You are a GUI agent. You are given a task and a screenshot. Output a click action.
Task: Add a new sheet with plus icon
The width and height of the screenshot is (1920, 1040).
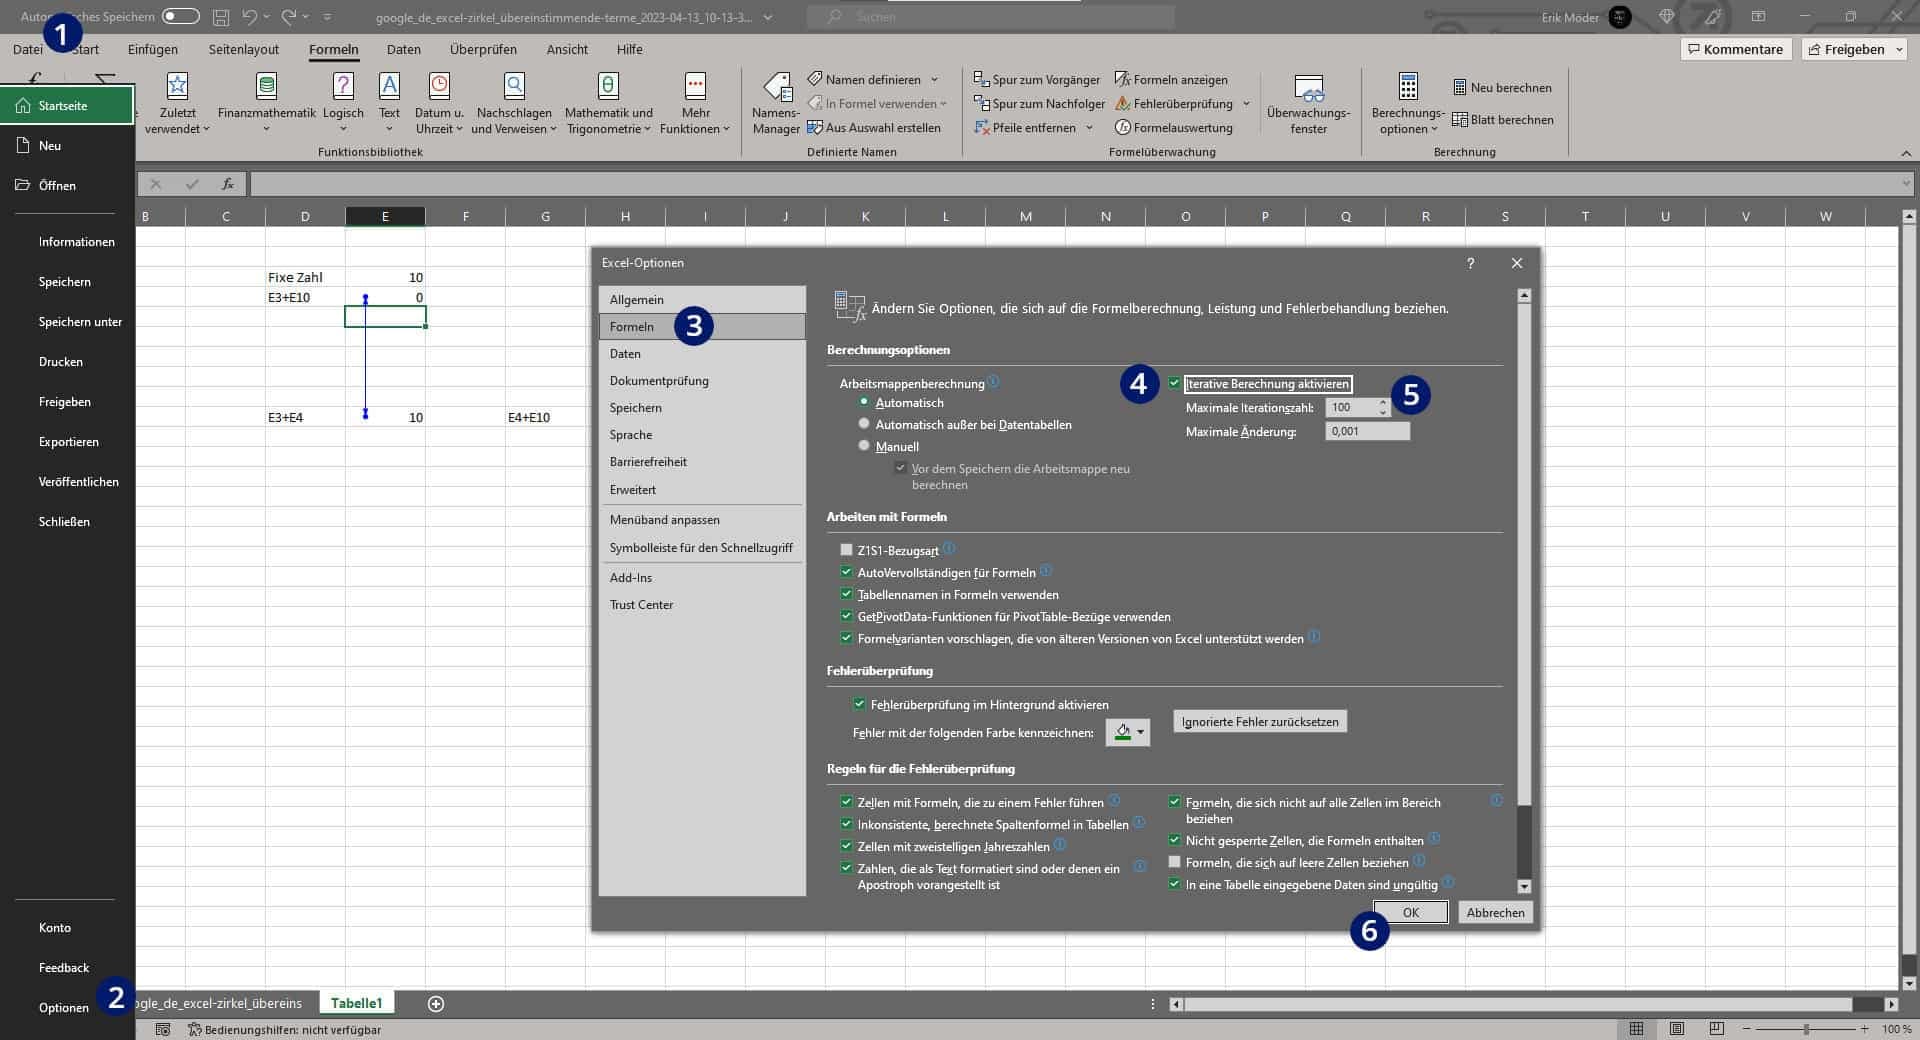436,1003
